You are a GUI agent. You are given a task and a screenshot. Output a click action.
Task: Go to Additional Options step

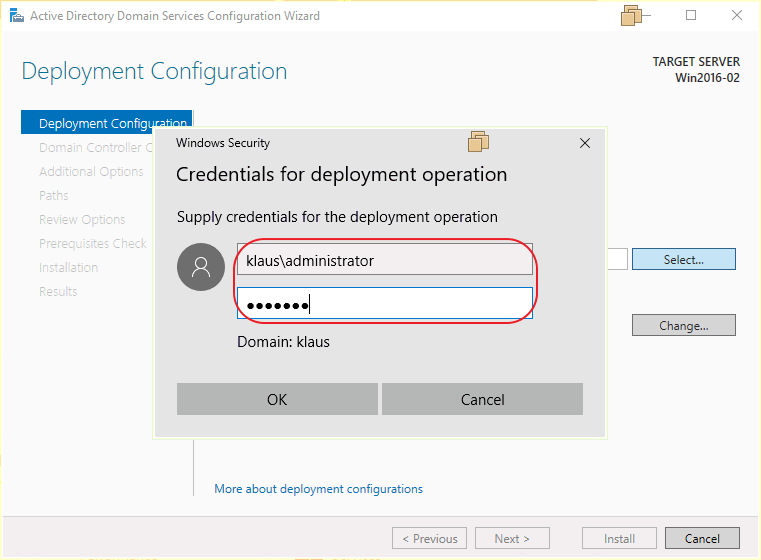tap(91, 172)
